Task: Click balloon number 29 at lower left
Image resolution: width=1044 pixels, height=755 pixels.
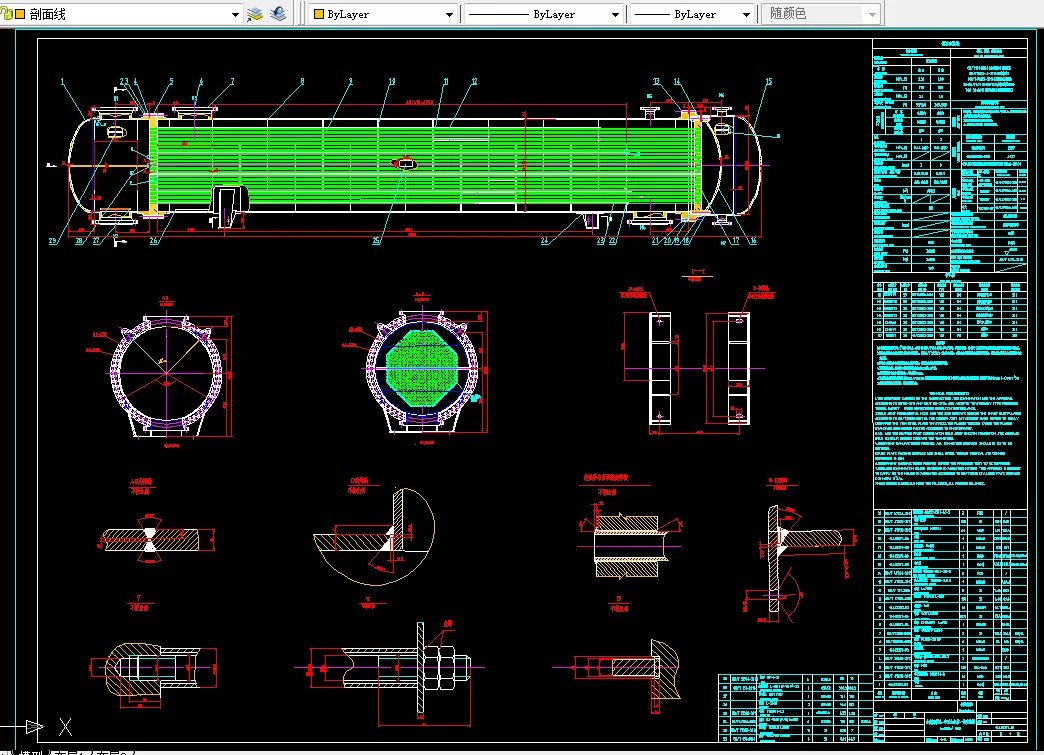Action: tap(53, 241)
